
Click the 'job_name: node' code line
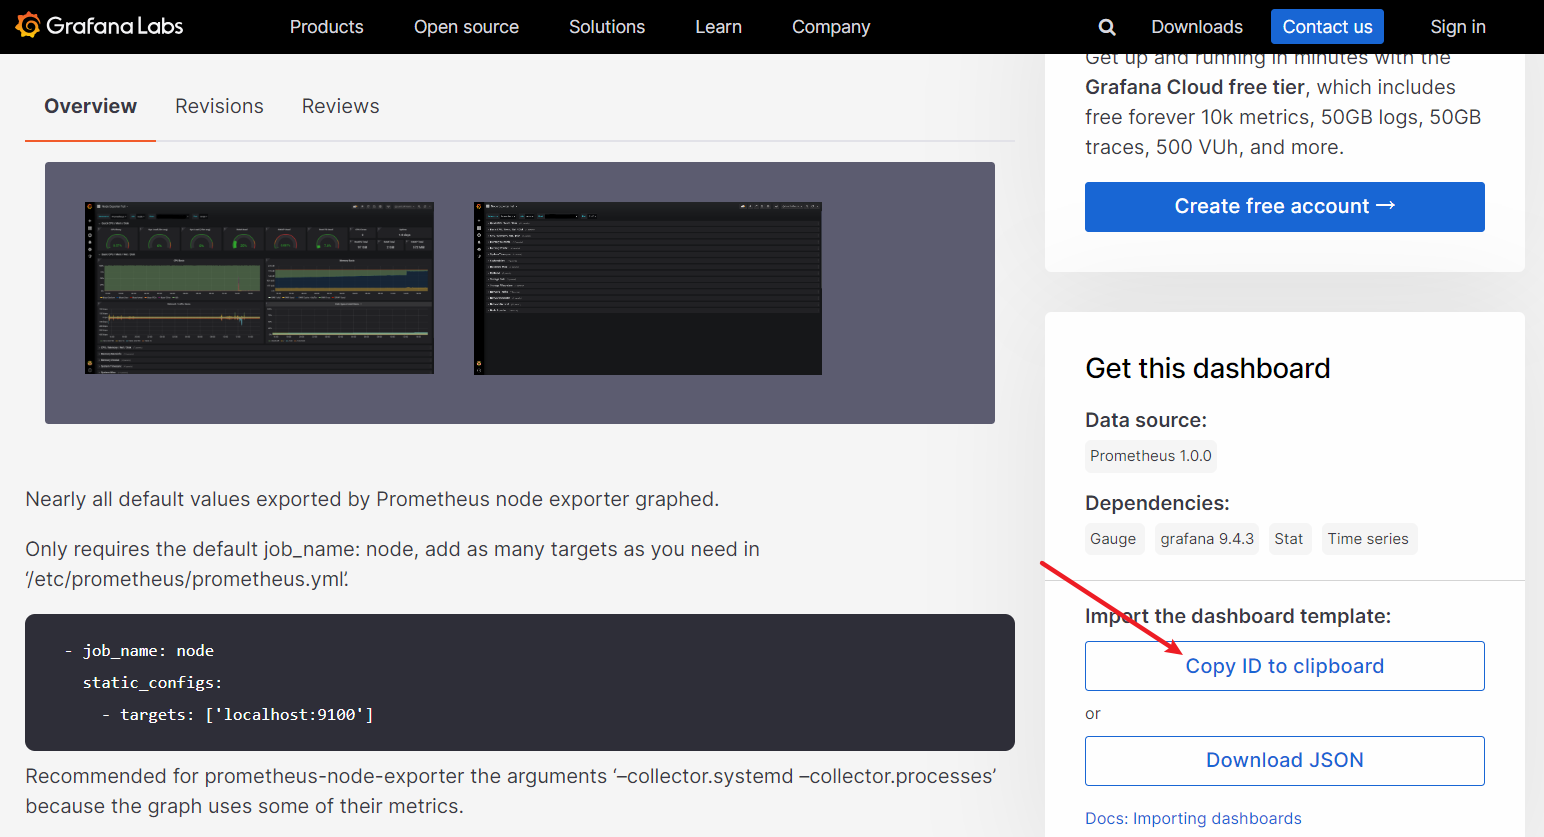pos(139,651)
